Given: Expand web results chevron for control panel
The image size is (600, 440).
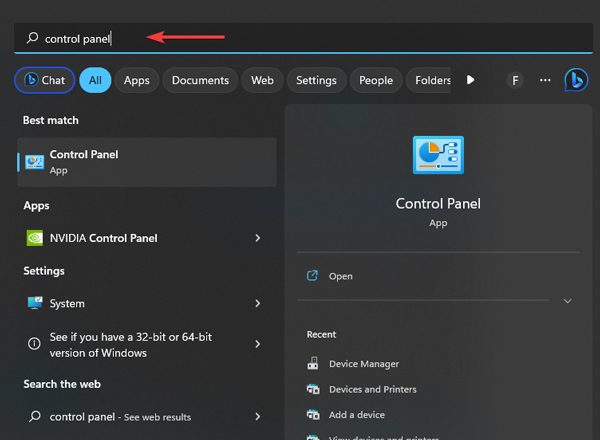Looking at the screenshot, I should (x=258, y=416).
